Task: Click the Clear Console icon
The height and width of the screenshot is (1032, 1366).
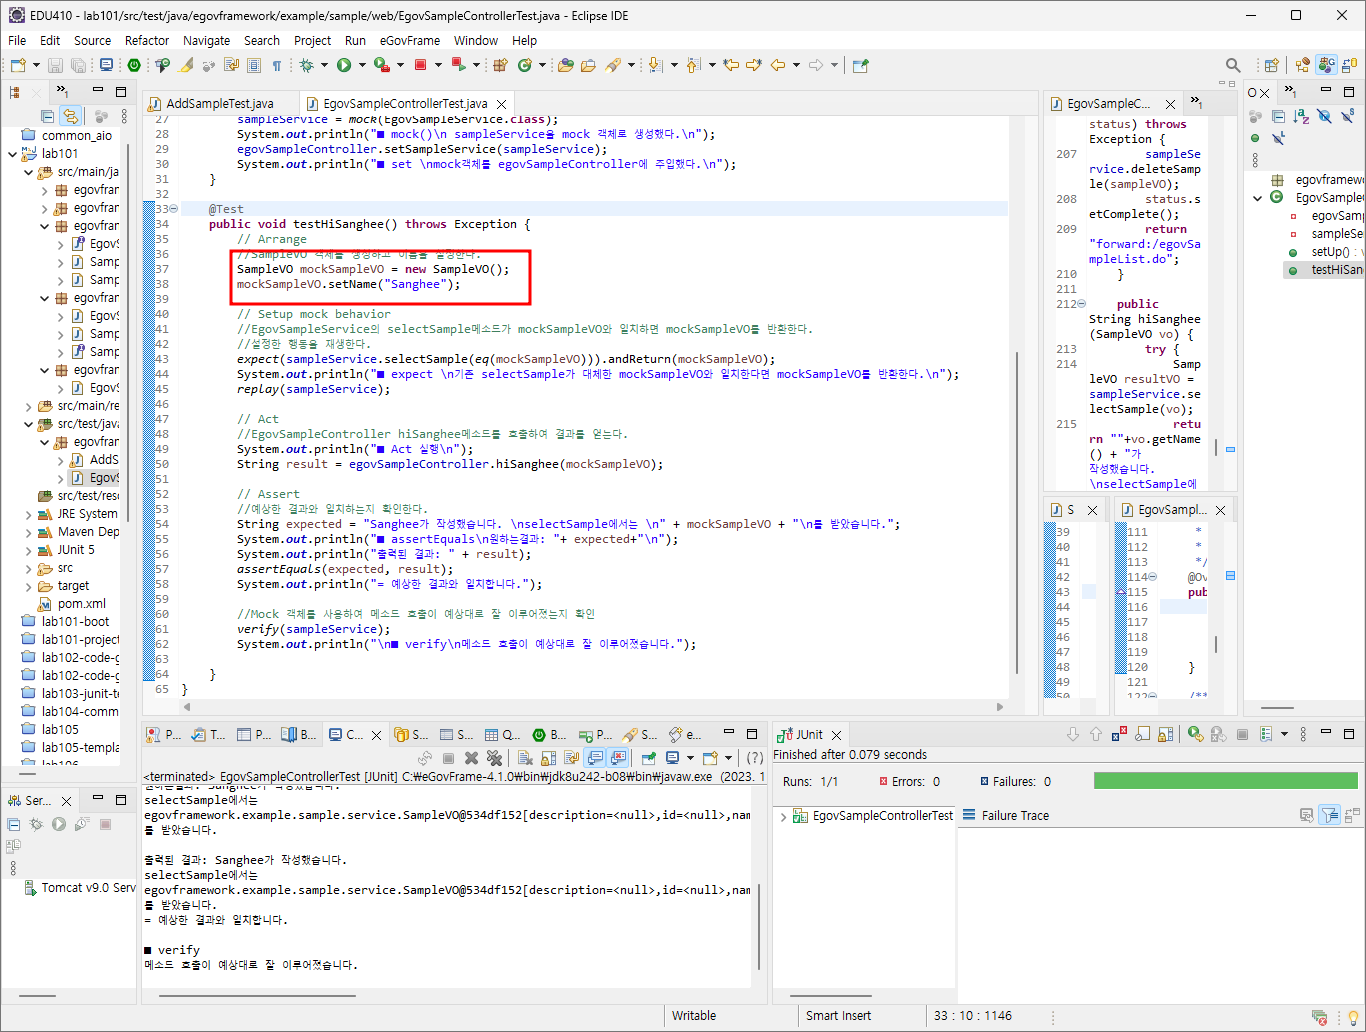Action: [526, 758]
